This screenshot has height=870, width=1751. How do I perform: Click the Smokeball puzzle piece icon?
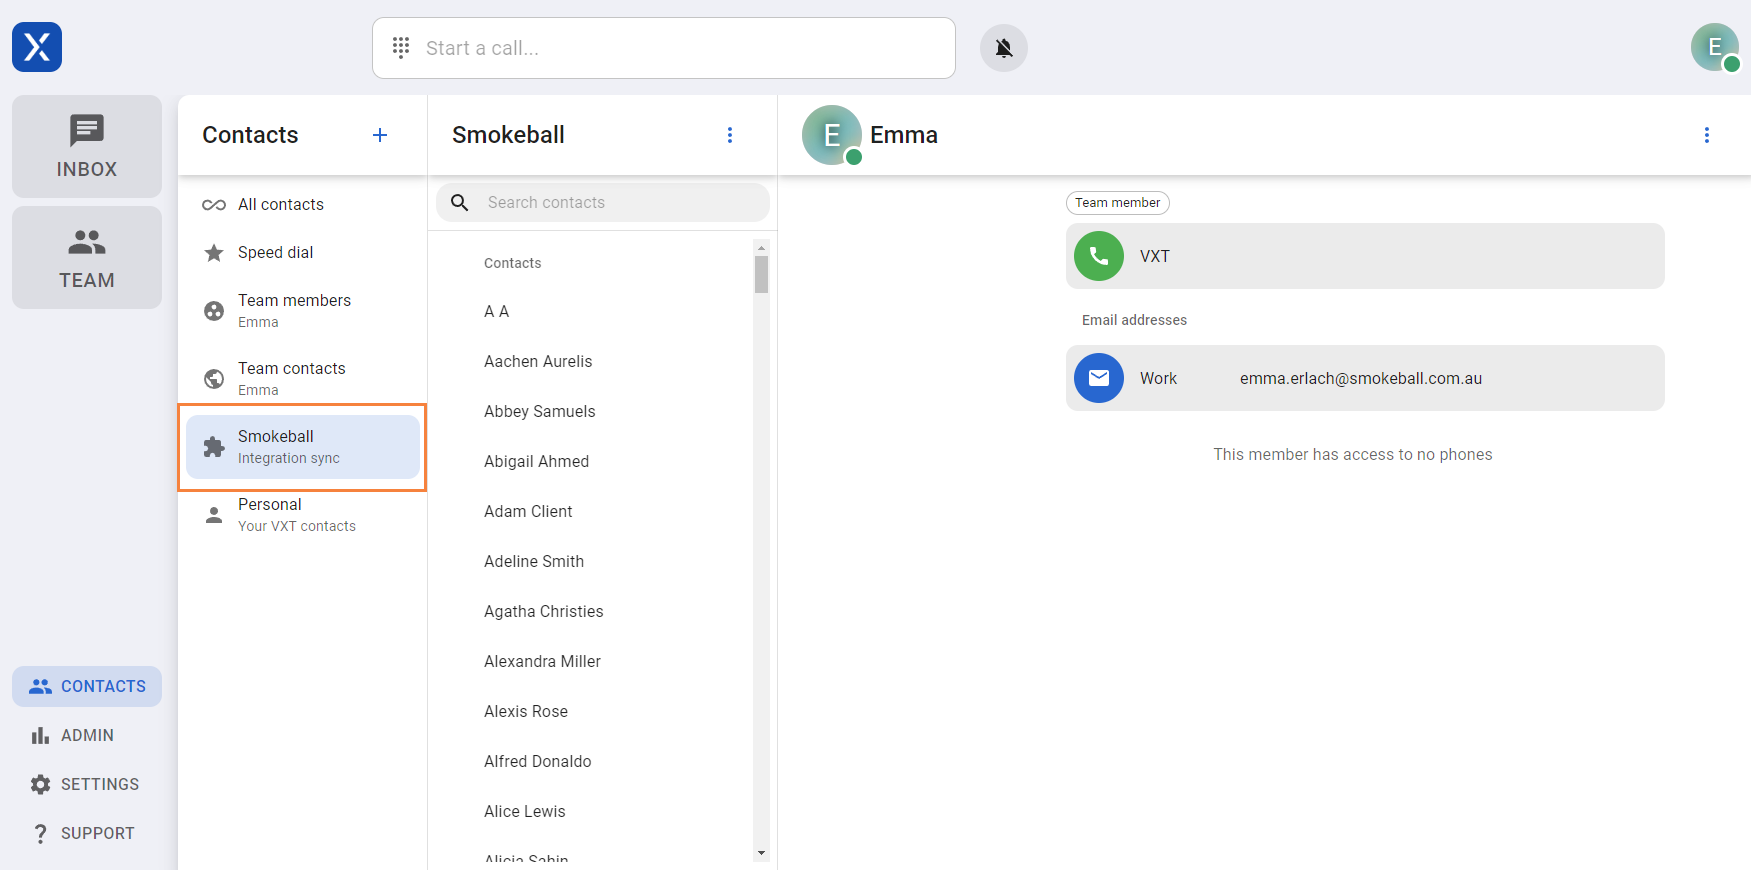214,447
